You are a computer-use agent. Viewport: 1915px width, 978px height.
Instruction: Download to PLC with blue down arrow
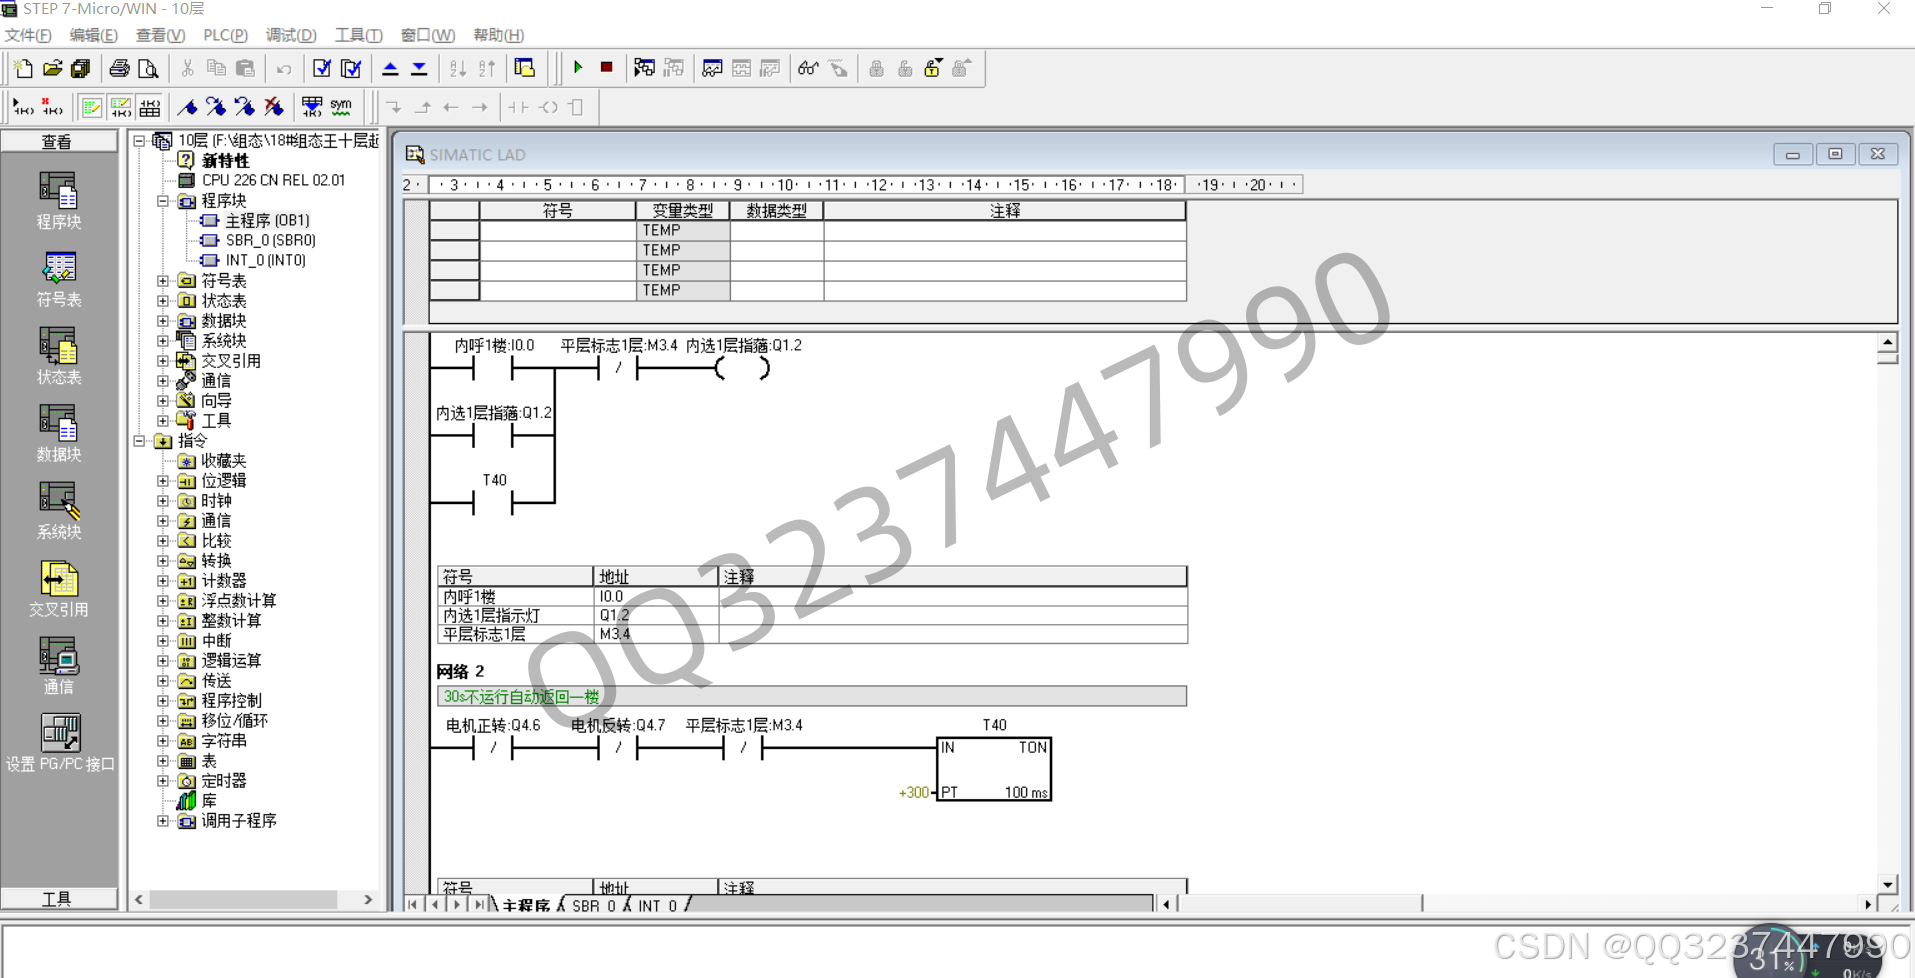click(419, 68)
